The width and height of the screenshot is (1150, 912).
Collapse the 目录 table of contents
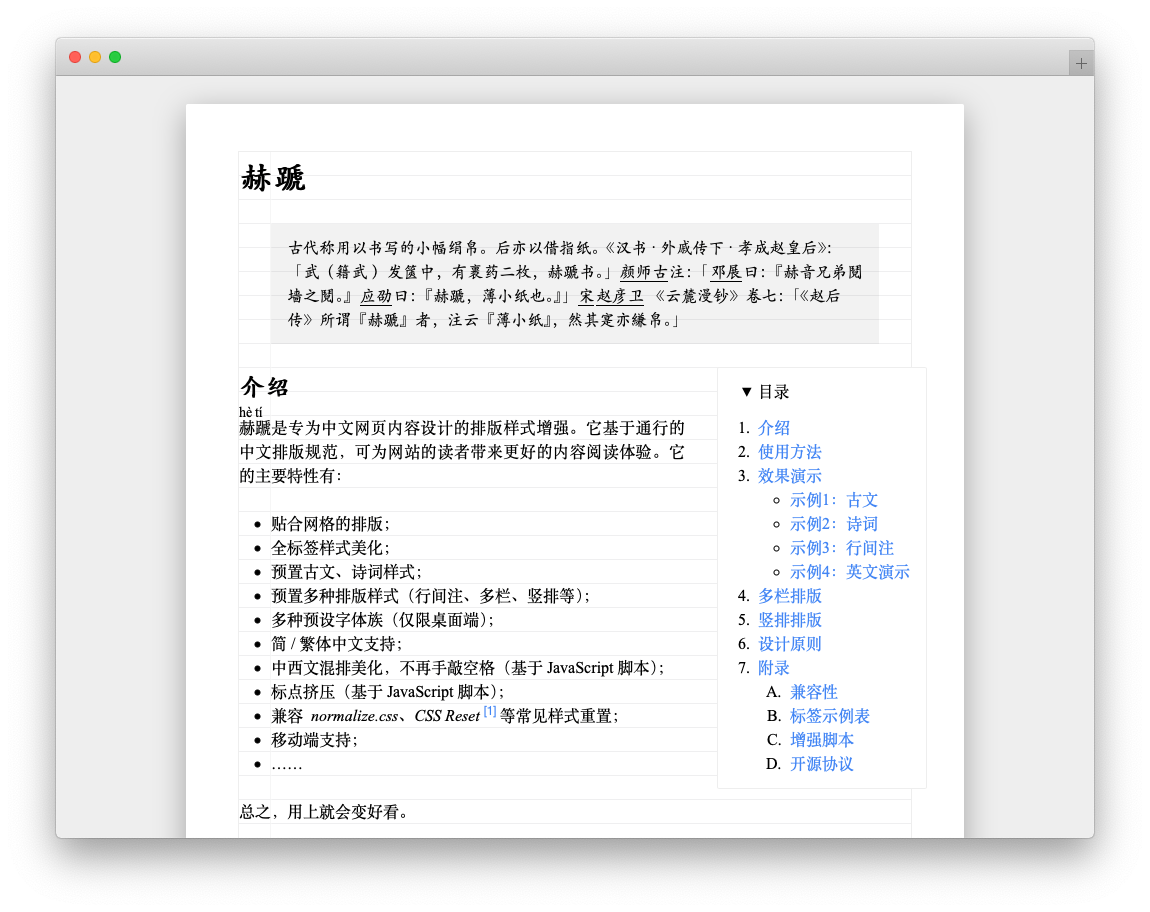click(x=765, y=392)
